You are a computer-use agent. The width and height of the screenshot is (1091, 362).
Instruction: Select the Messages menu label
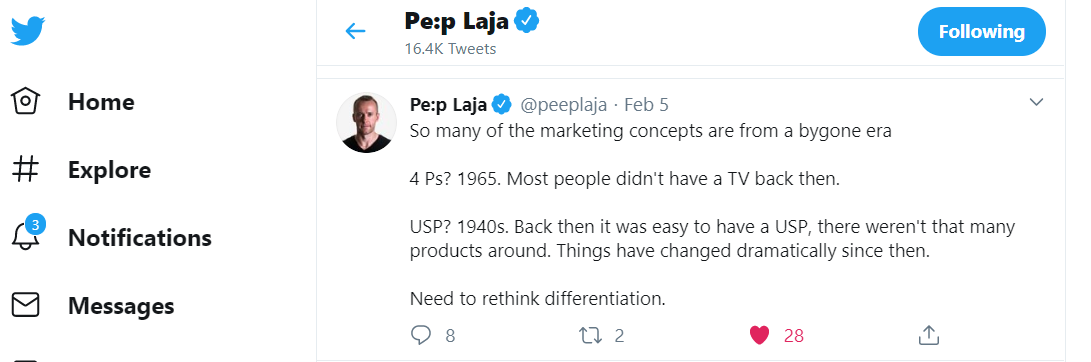121,306
